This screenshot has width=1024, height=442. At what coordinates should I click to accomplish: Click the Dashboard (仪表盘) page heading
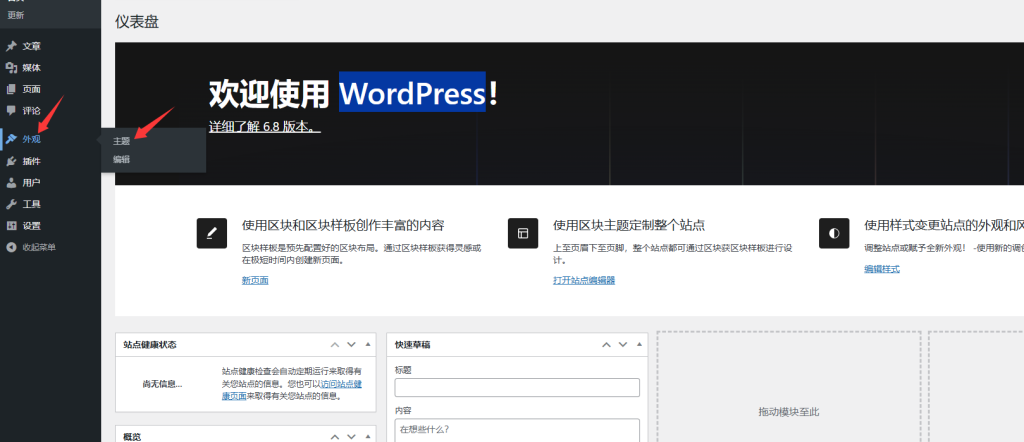coord(137,22)
